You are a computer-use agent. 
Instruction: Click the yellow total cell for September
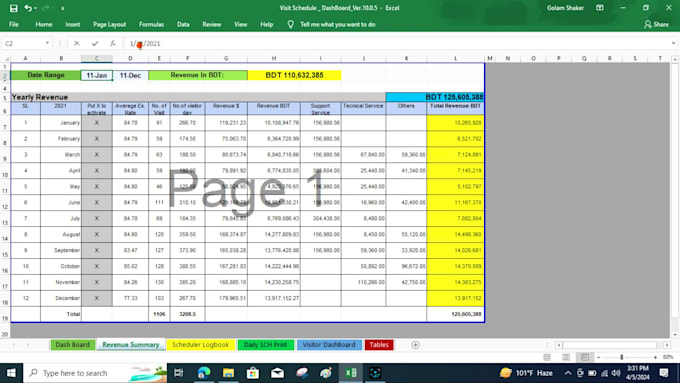click(x=455, y=250)
